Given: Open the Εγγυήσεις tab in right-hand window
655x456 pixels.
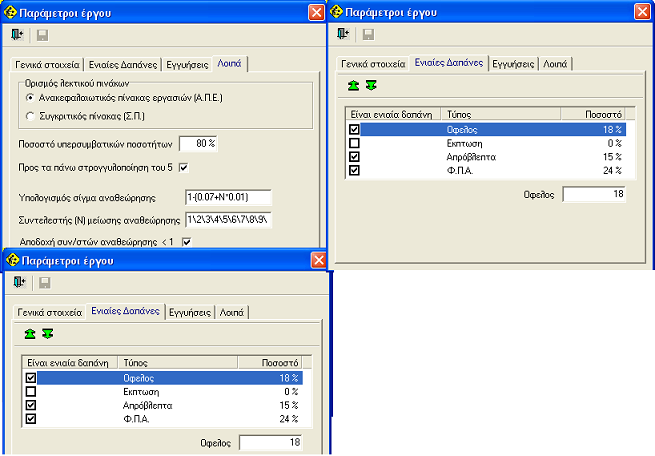Looking at the screenshot, I should (x=512, y=63).
